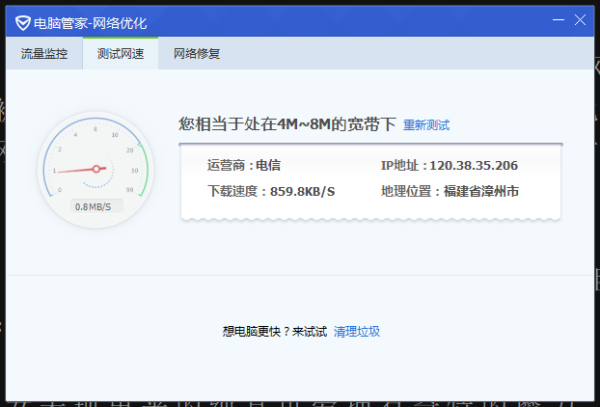
Task: Switch to the 流量监控 tab
Action: (45, 54)
